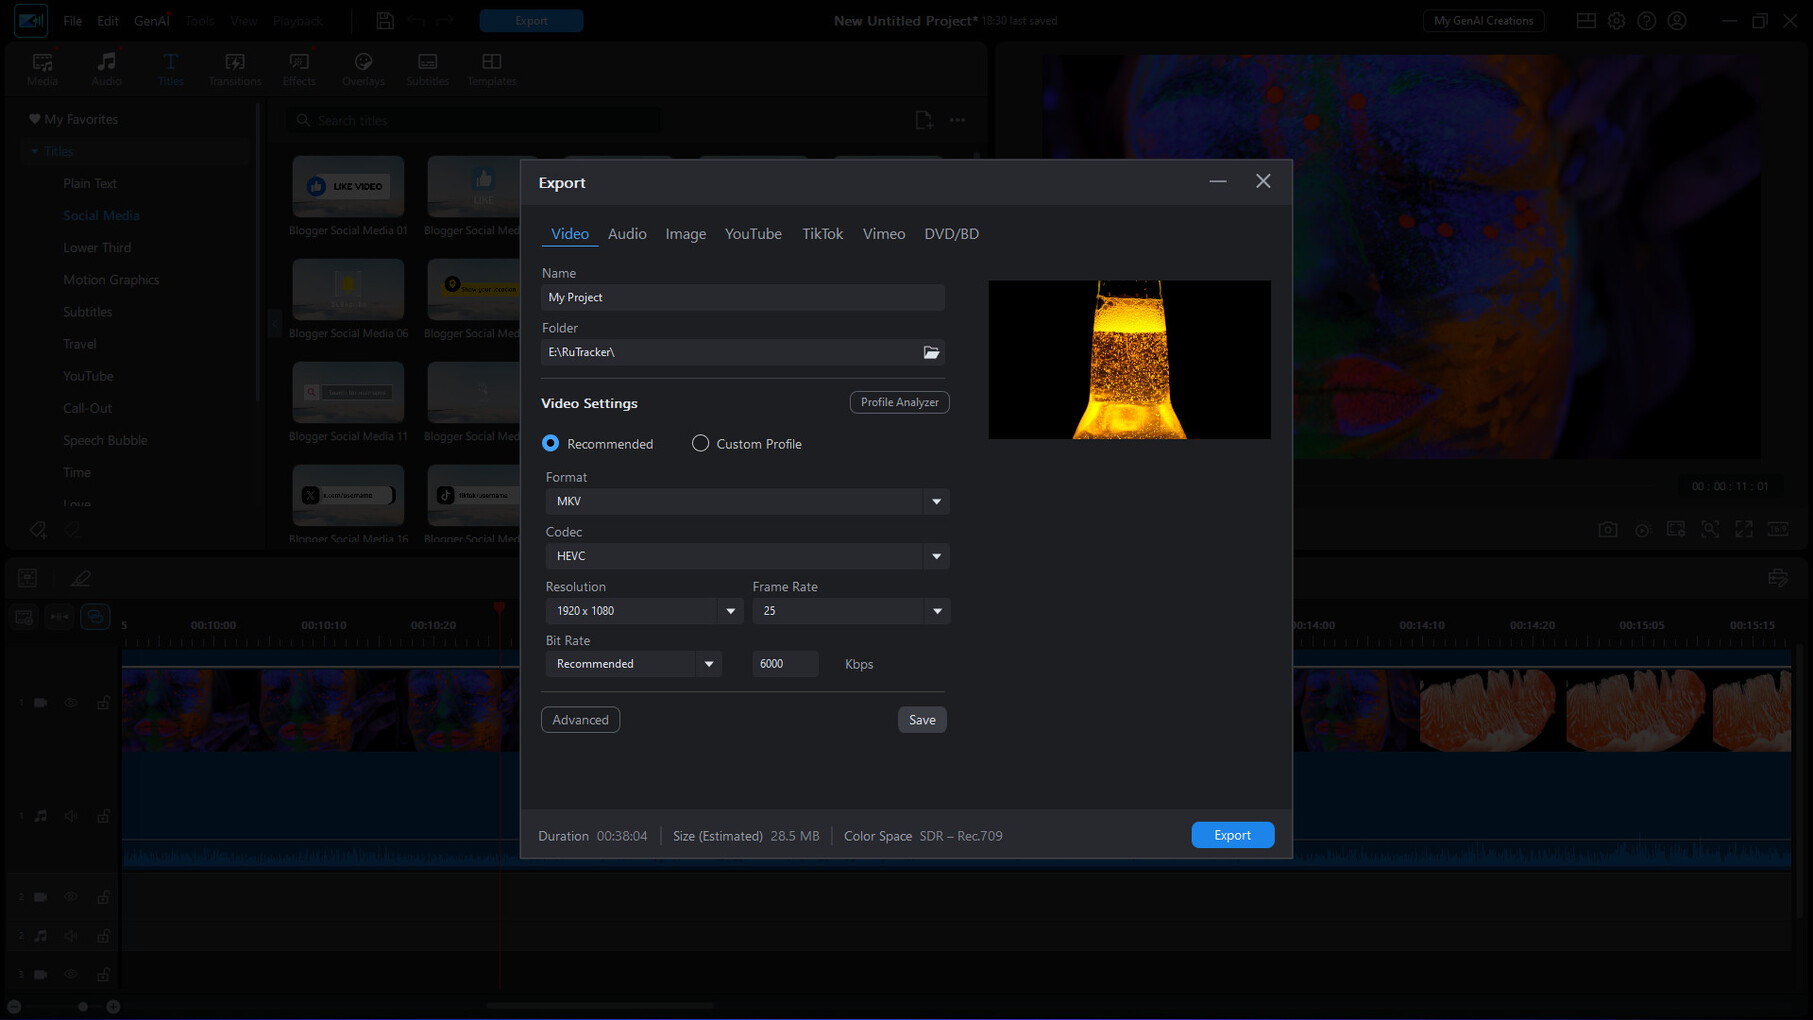1813x1020 pixels.
Task: Switch to the YouTube export tab
Action: pyautogui.click(x=753, y=234)
